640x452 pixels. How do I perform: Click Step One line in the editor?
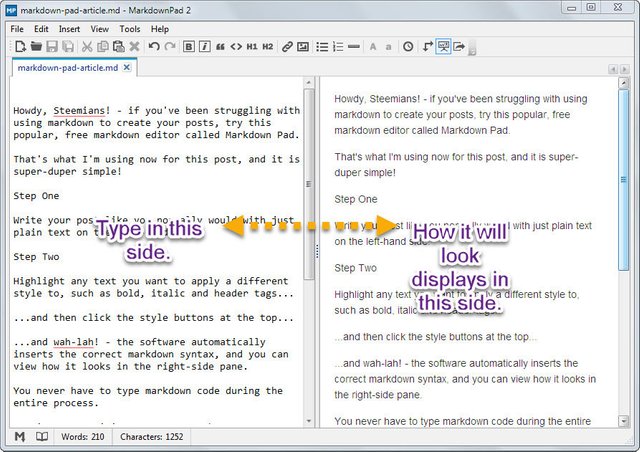pyautogui.click(x=36, y=196)
